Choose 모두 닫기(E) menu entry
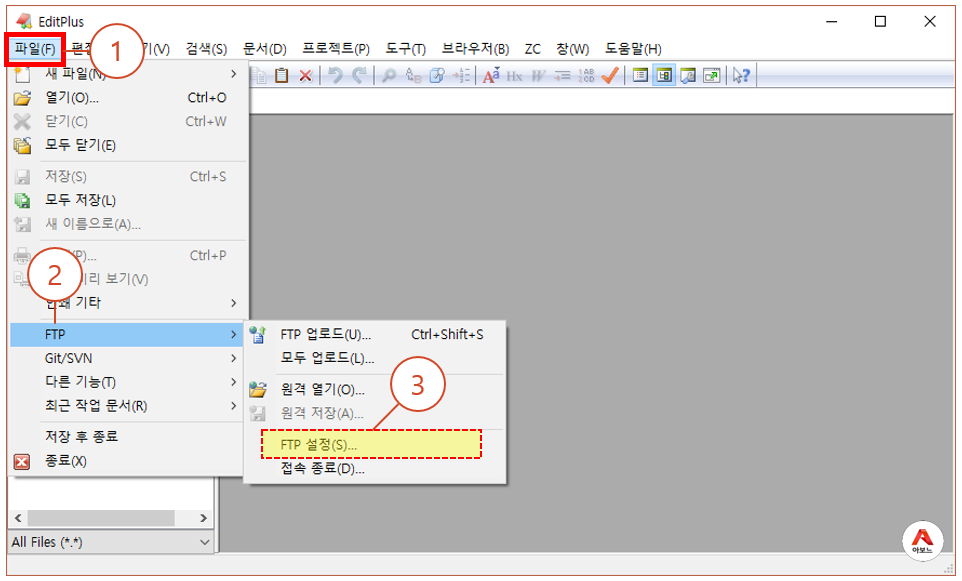Image resolution: width=962 pixels, height=581 pixels. (x=128, y=145)
